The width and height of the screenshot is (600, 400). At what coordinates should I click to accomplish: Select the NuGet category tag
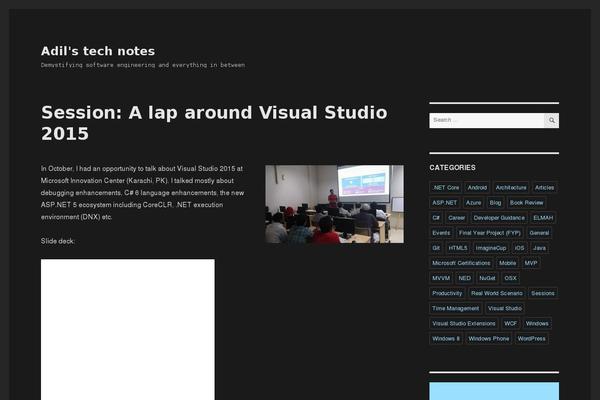click(488, 278)
